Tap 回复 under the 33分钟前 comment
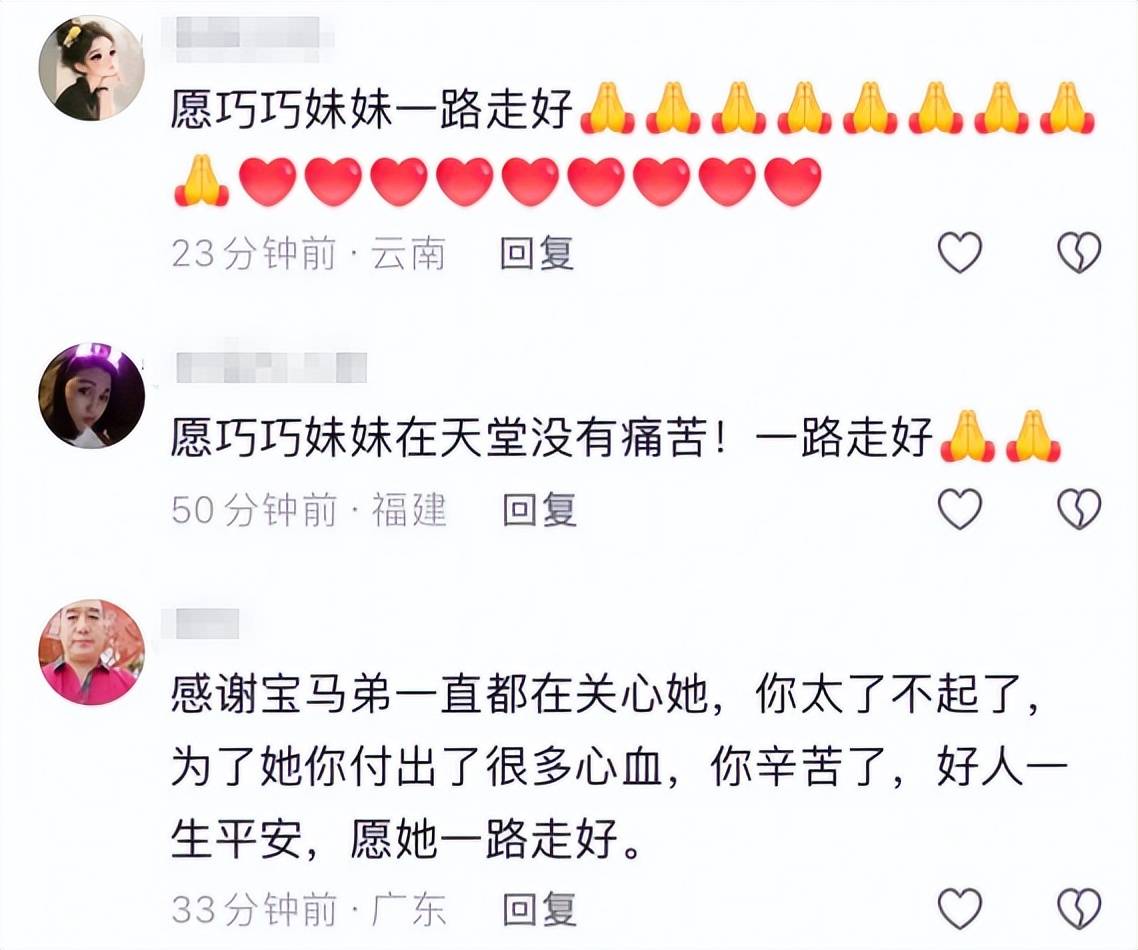Viewport: 1138px width, 950px height. click(x=540, y=909)
